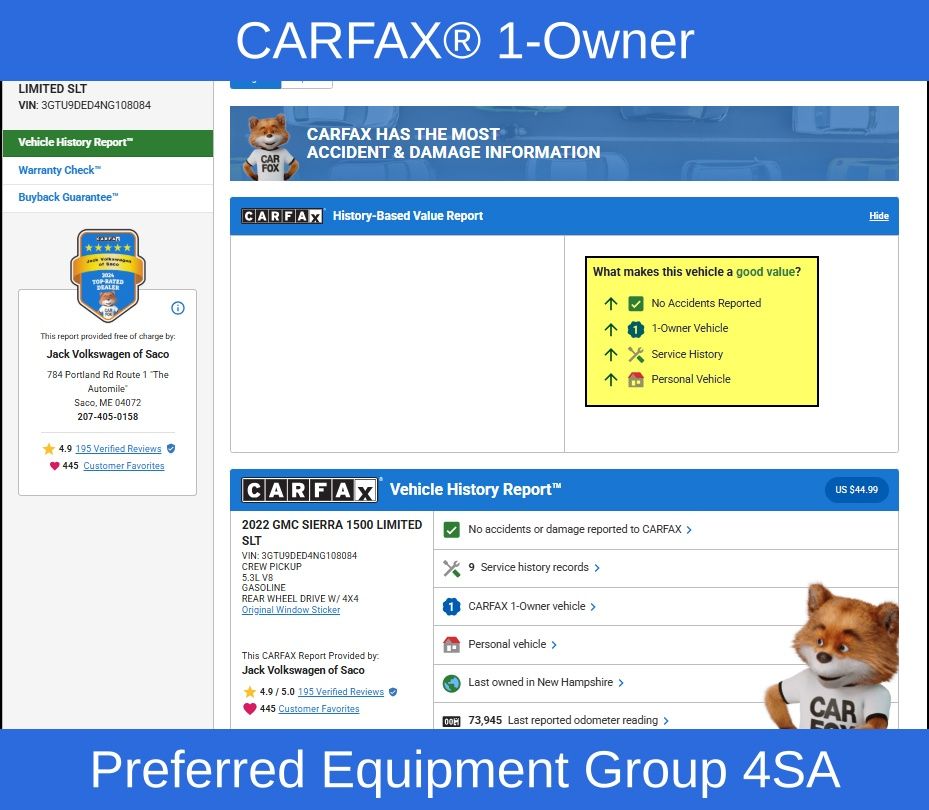Click the US $44.99 price button
This screenshot has width=929, height=810.
(856, 490)
